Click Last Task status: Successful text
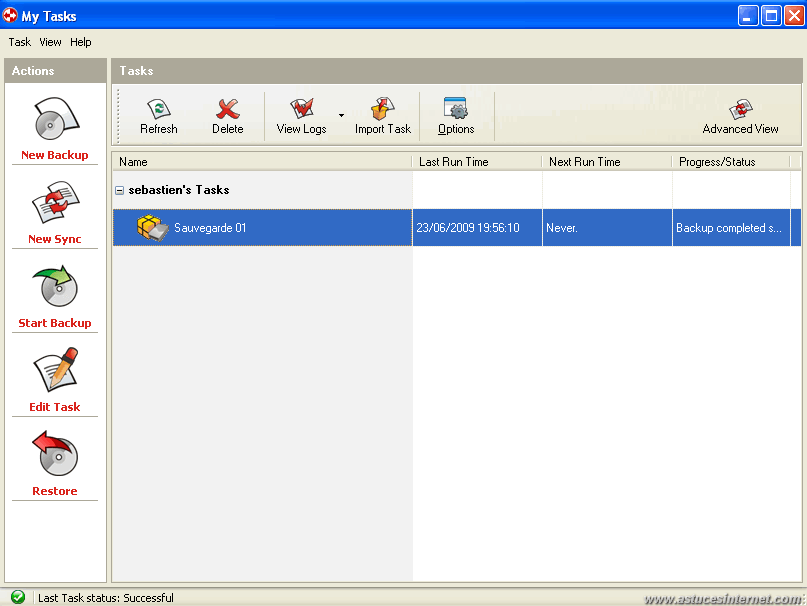The width and height of the screenshot is (807, 606). coord(106,598)
